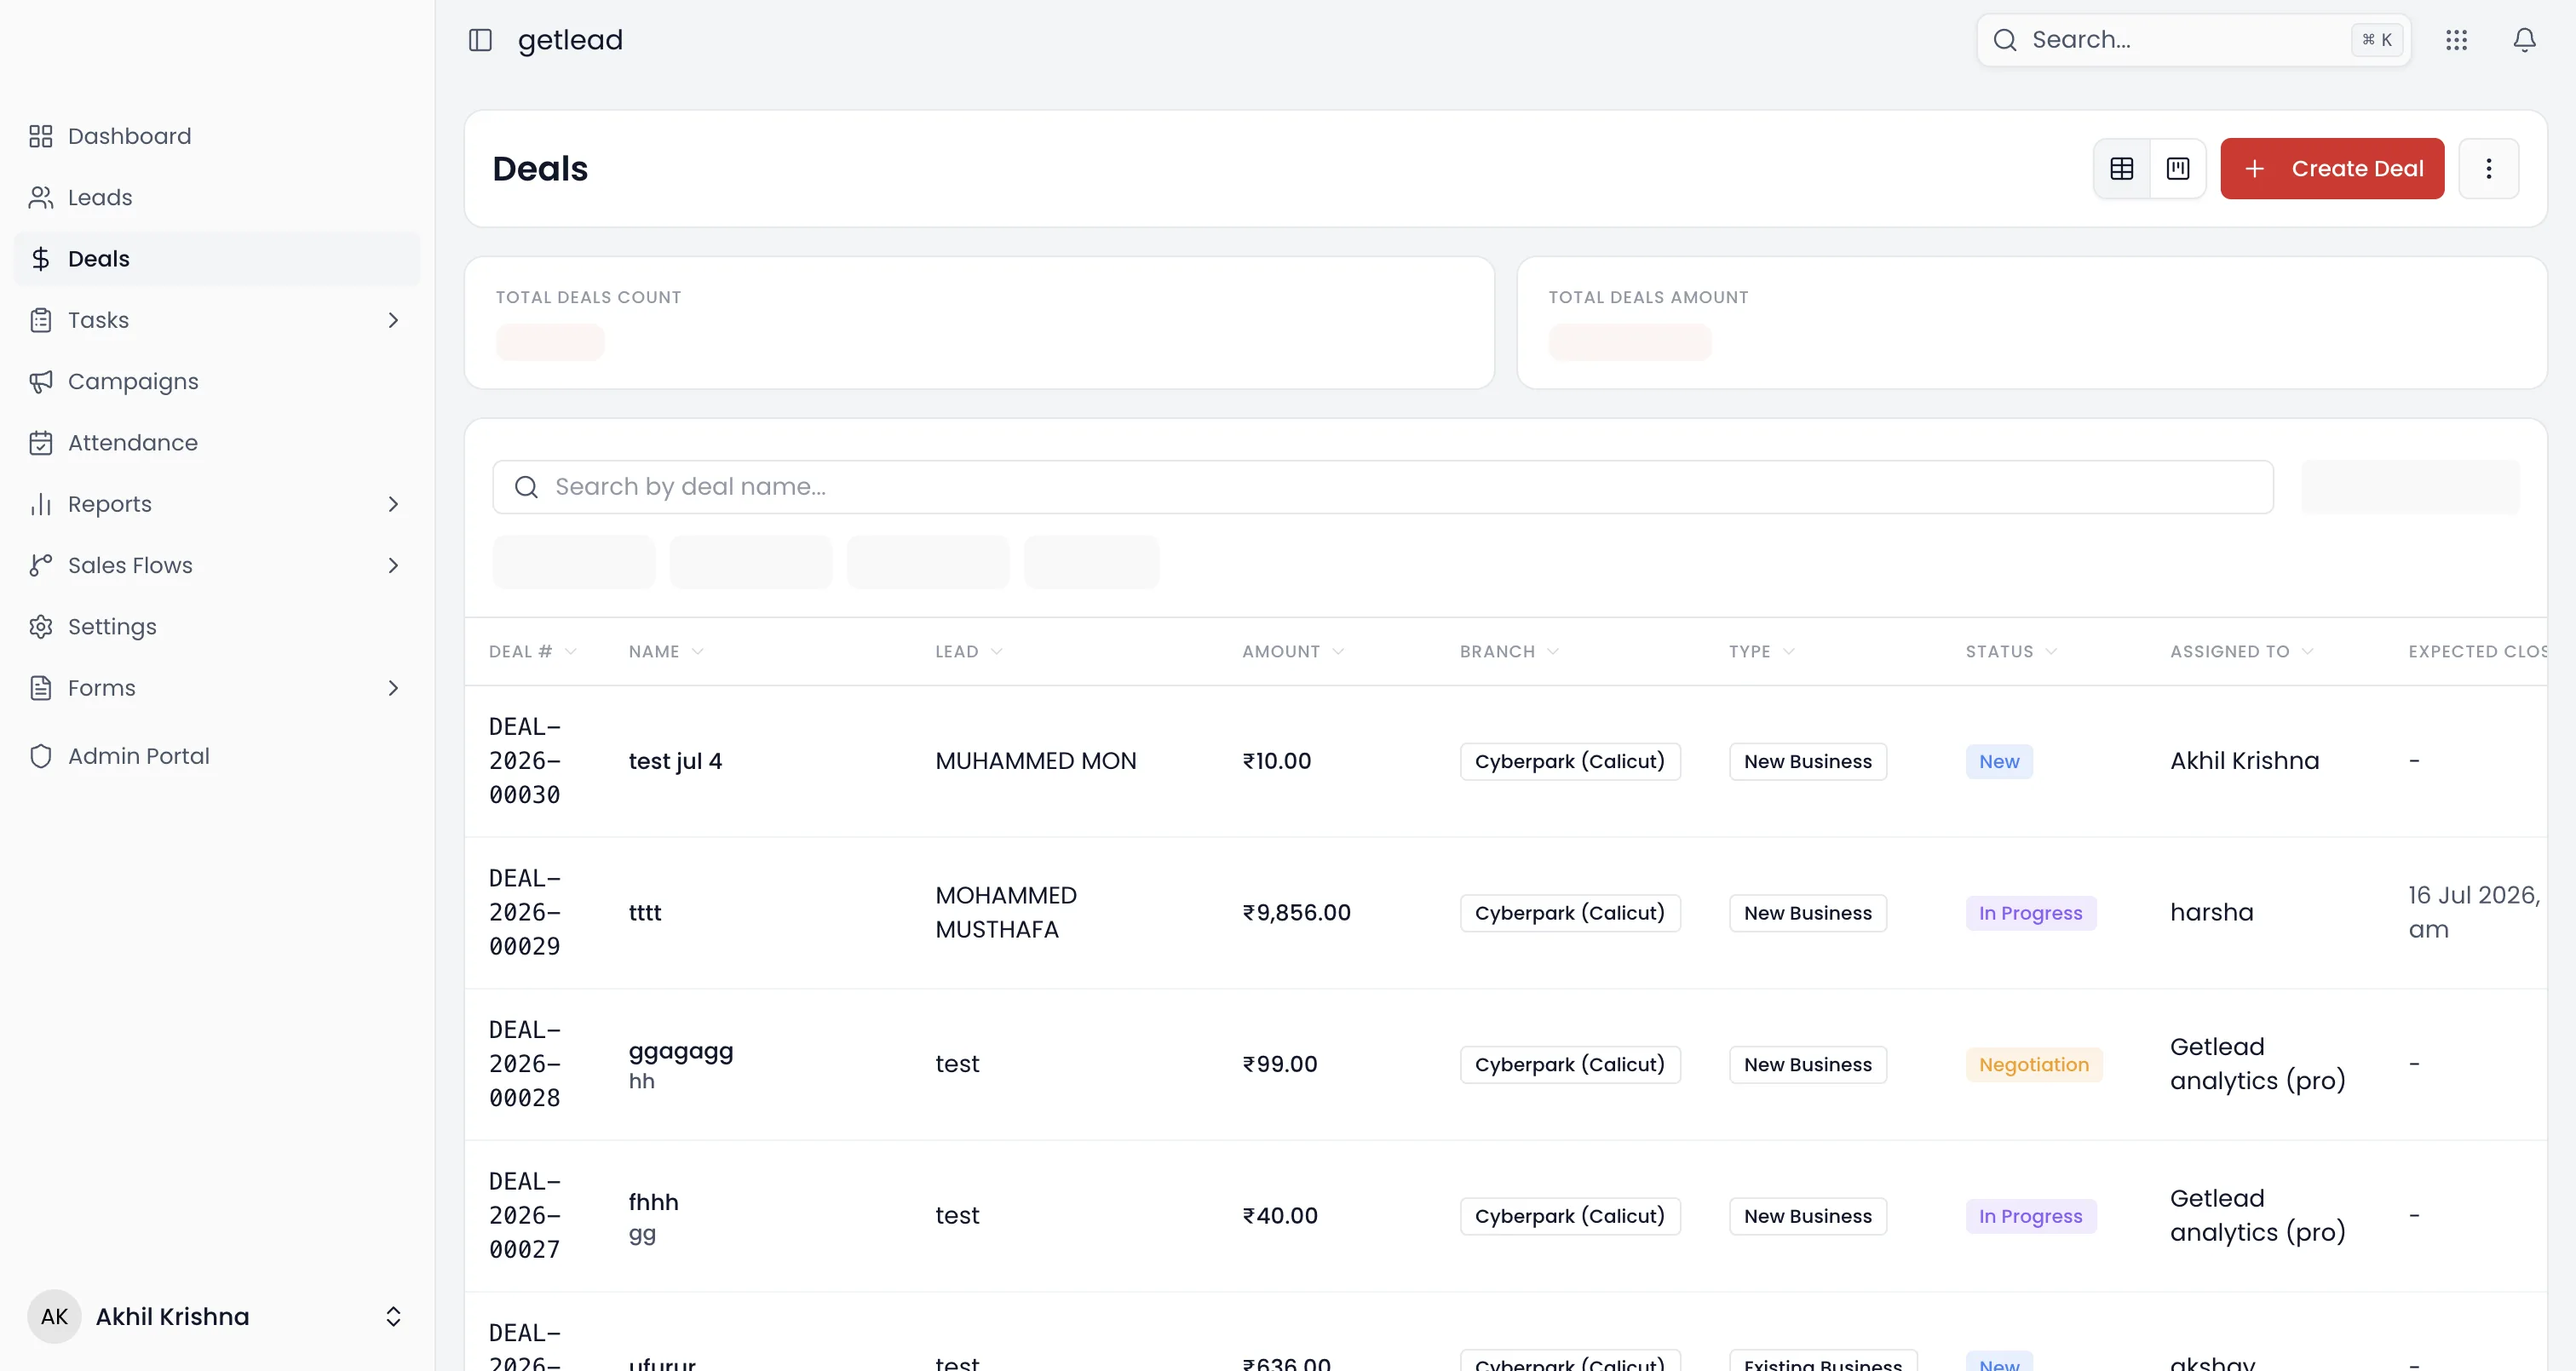The image size is (2576, 1371).
Task: Open deal named fhhh
Action: [653, 1202]
